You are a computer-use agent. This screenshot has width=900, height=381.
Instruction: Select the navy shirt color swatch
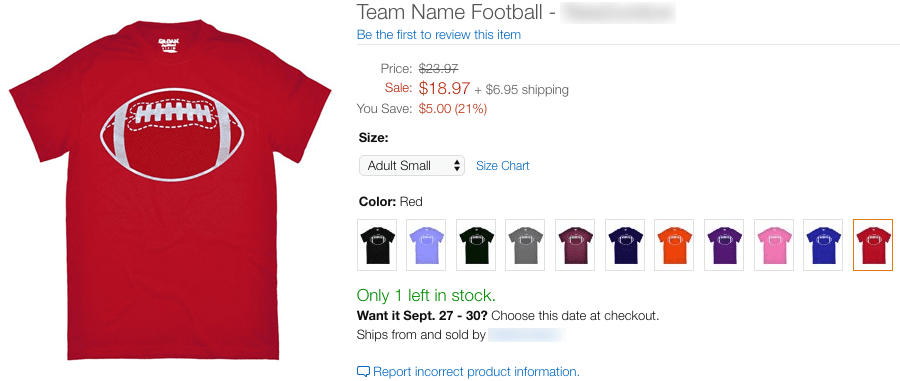click(x=624, y=245)
